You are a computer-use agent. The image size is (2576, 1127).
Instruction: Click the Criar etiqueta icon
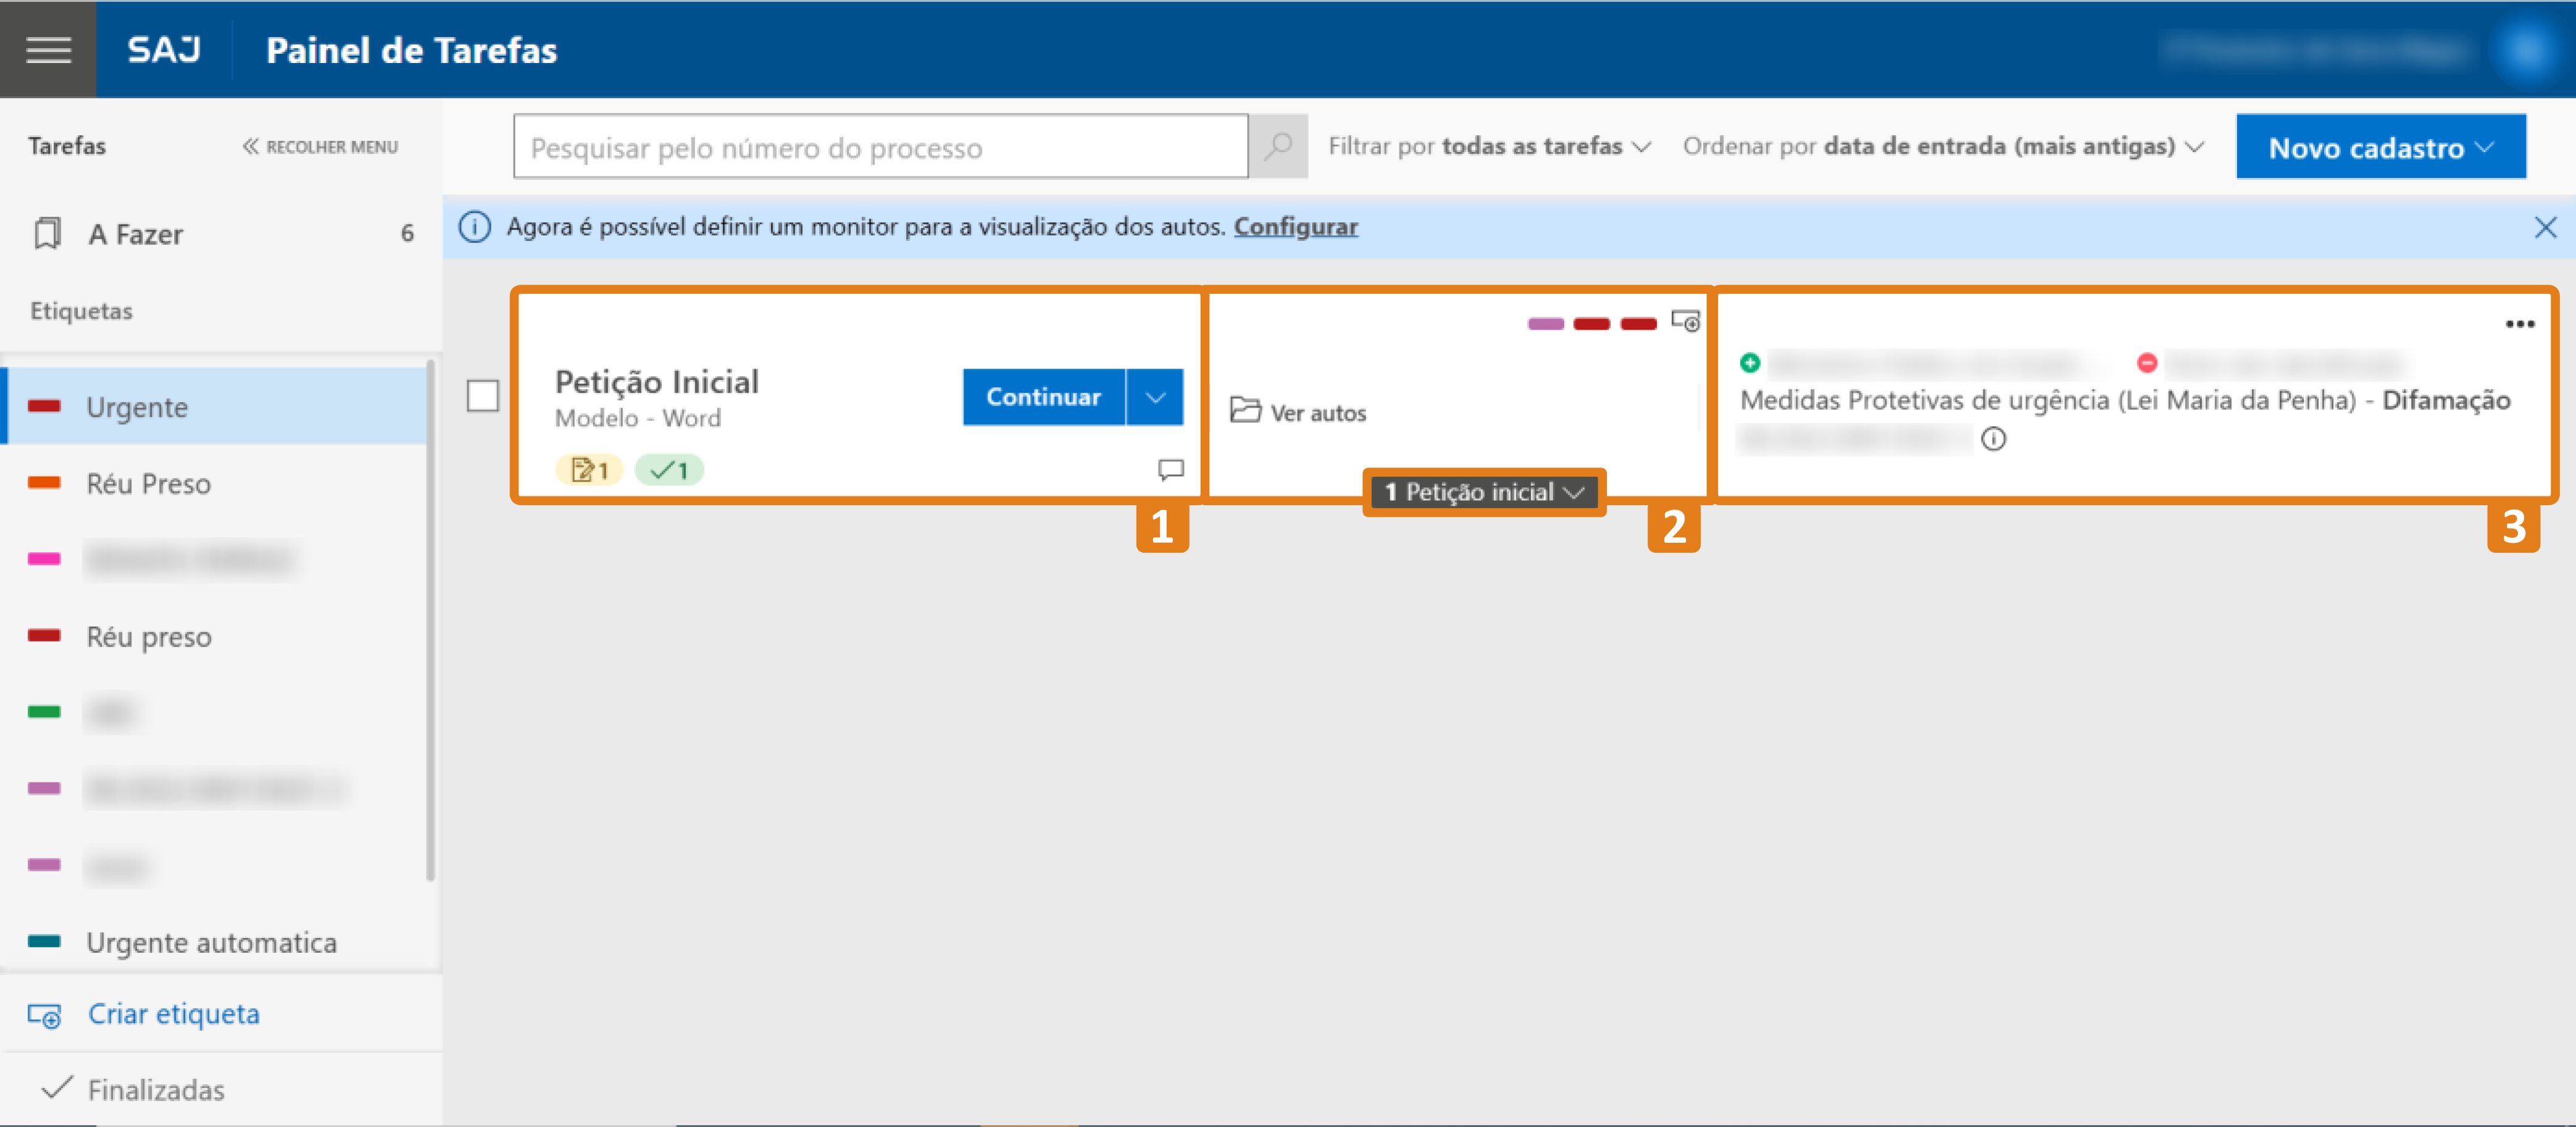(x=44, y=1015)
